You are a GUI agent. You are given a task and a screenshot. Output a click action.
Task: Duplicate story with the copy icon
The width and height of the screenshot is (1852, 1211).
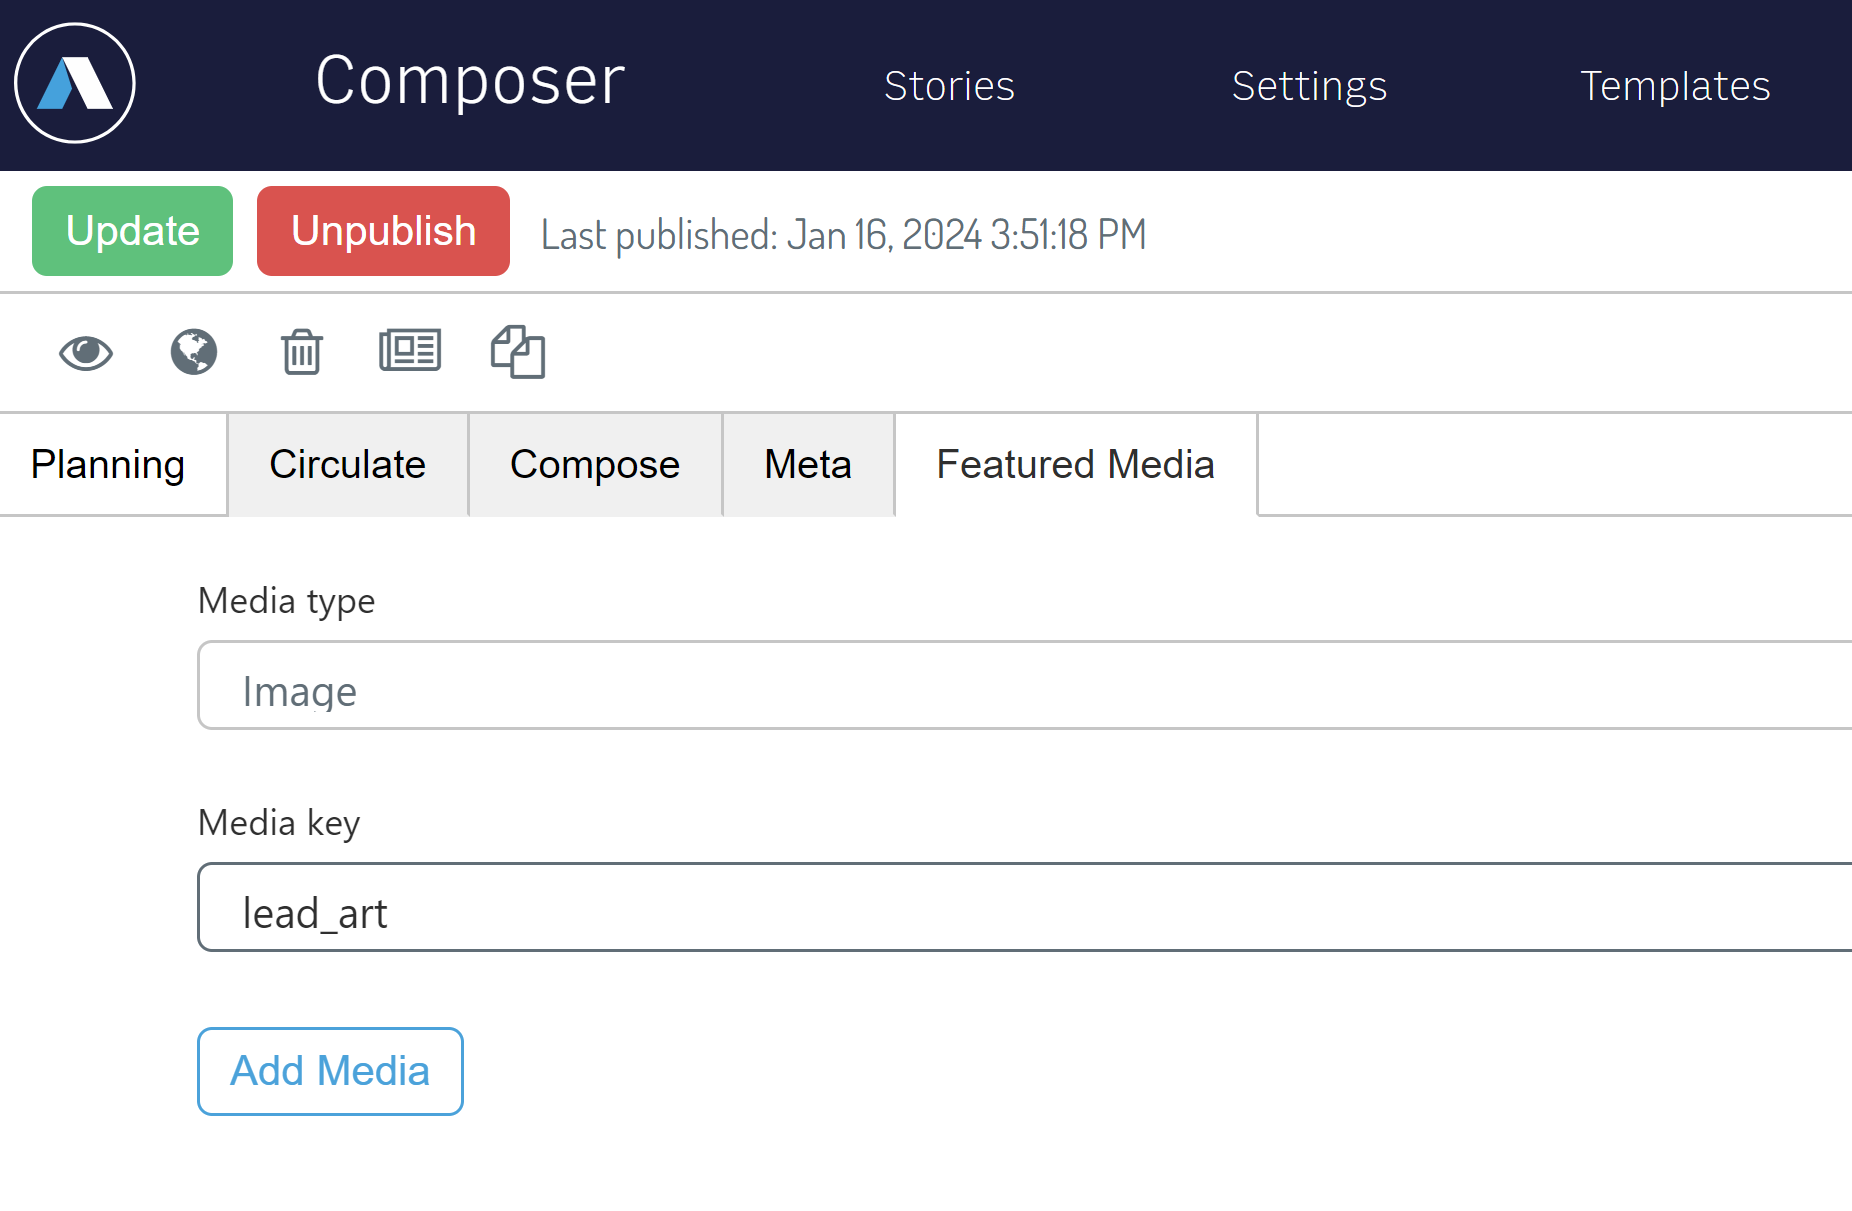coord(518,352)
